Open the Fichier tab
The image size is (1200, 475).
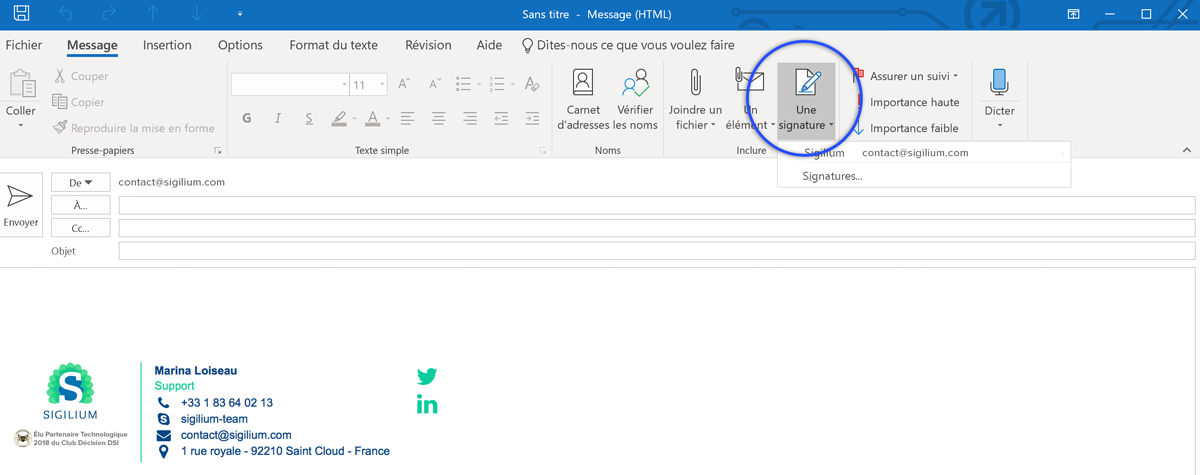pyautogui.click(x=24, y=45)
